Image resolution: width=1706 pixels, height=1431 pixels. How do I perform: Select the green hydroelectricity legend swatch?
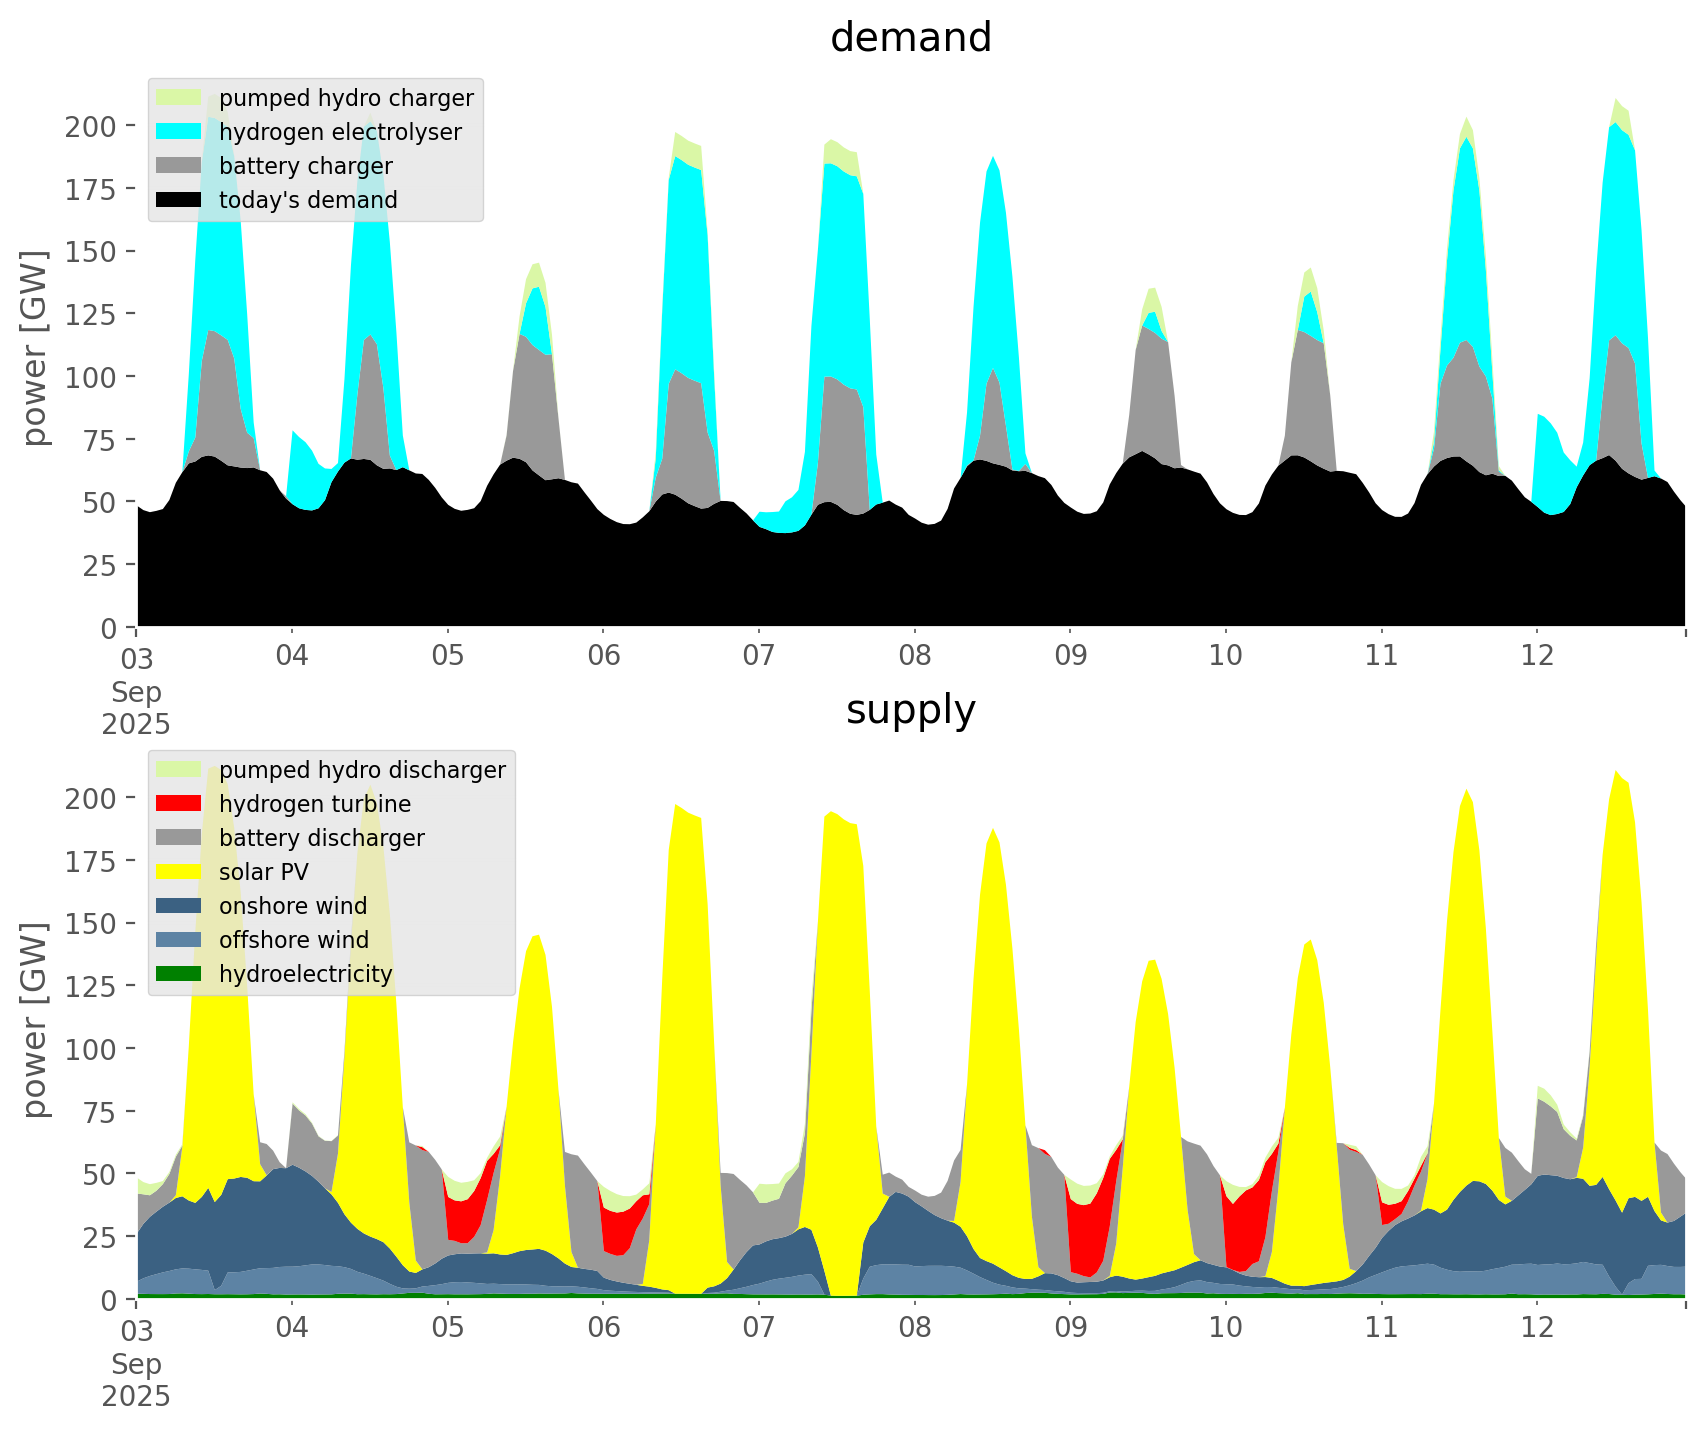point(179,974)
